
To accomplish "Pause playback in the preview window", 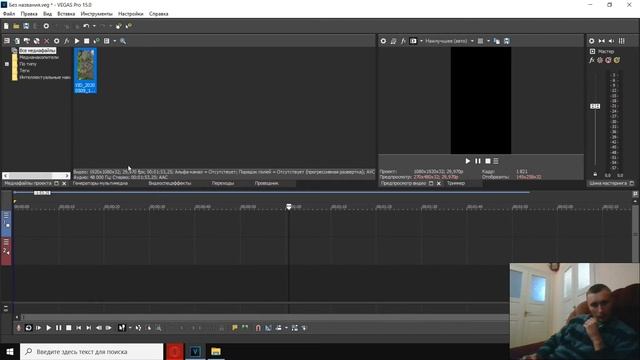I will [x=478, y=161].
